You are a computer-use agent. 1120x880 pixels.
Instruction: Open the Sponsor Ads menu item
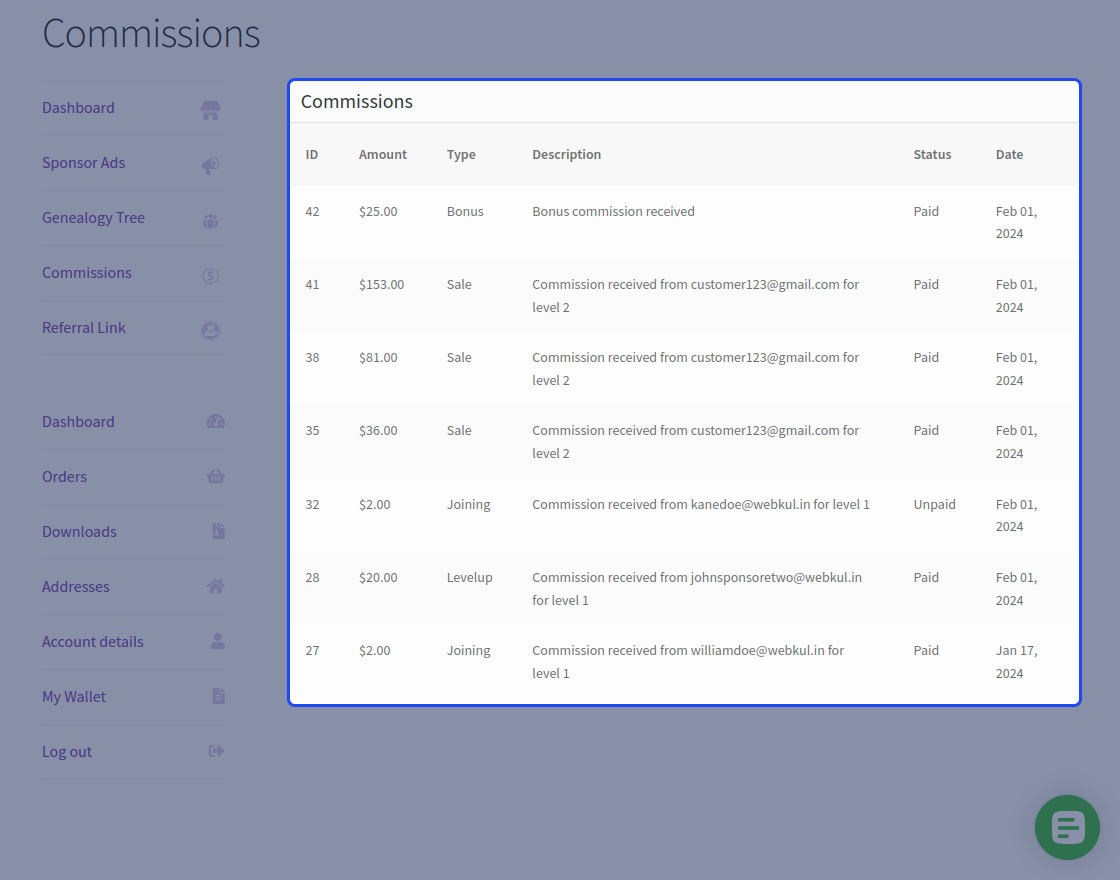point(84,163)
